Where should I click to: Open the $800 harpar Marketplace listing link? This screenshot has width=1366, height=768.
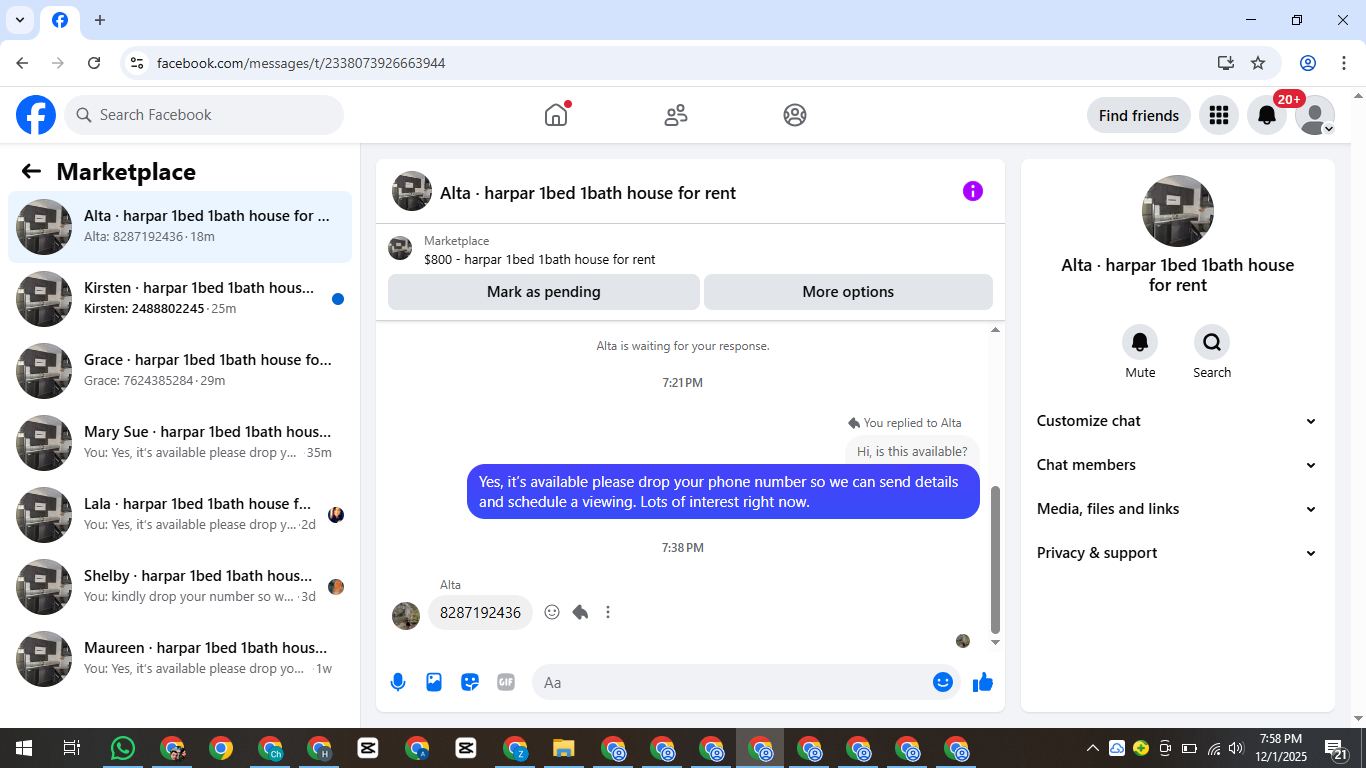coord(540,259)
